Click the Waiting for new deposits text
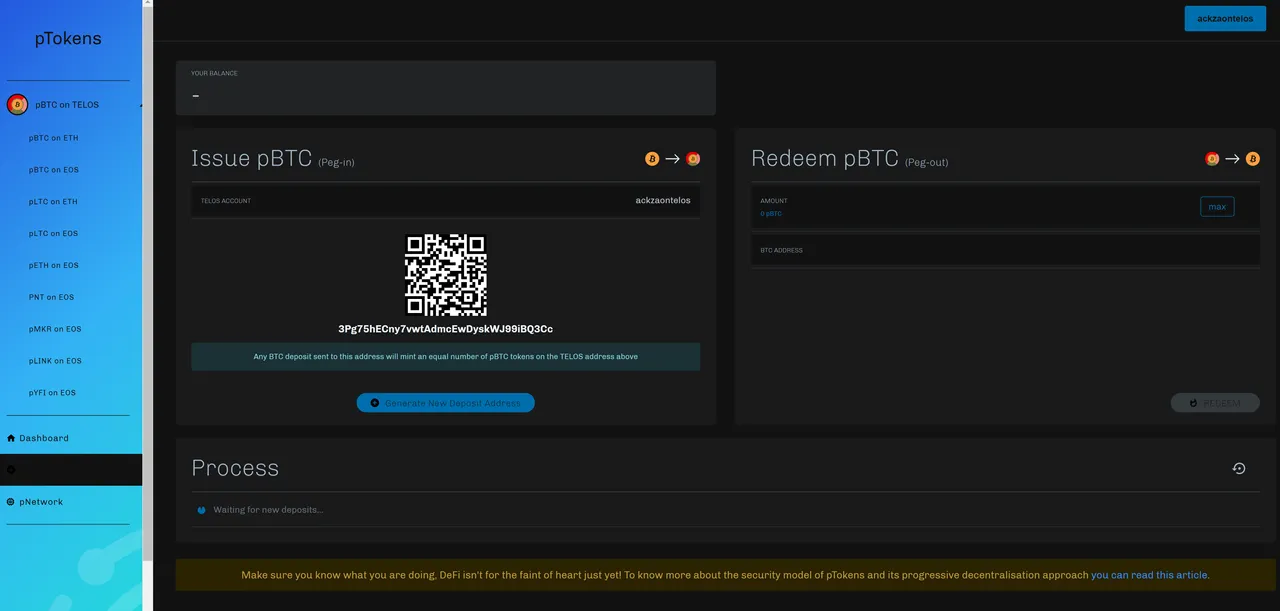 tap(268, 510)
